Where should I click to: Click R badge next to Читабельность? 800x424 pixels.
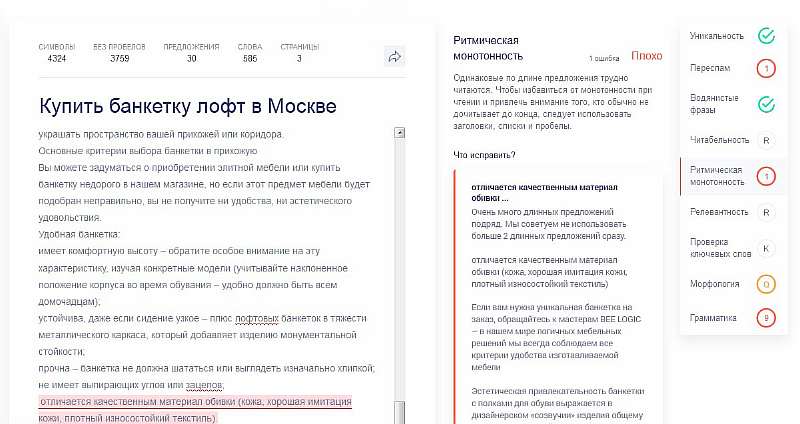pos(766,141)
